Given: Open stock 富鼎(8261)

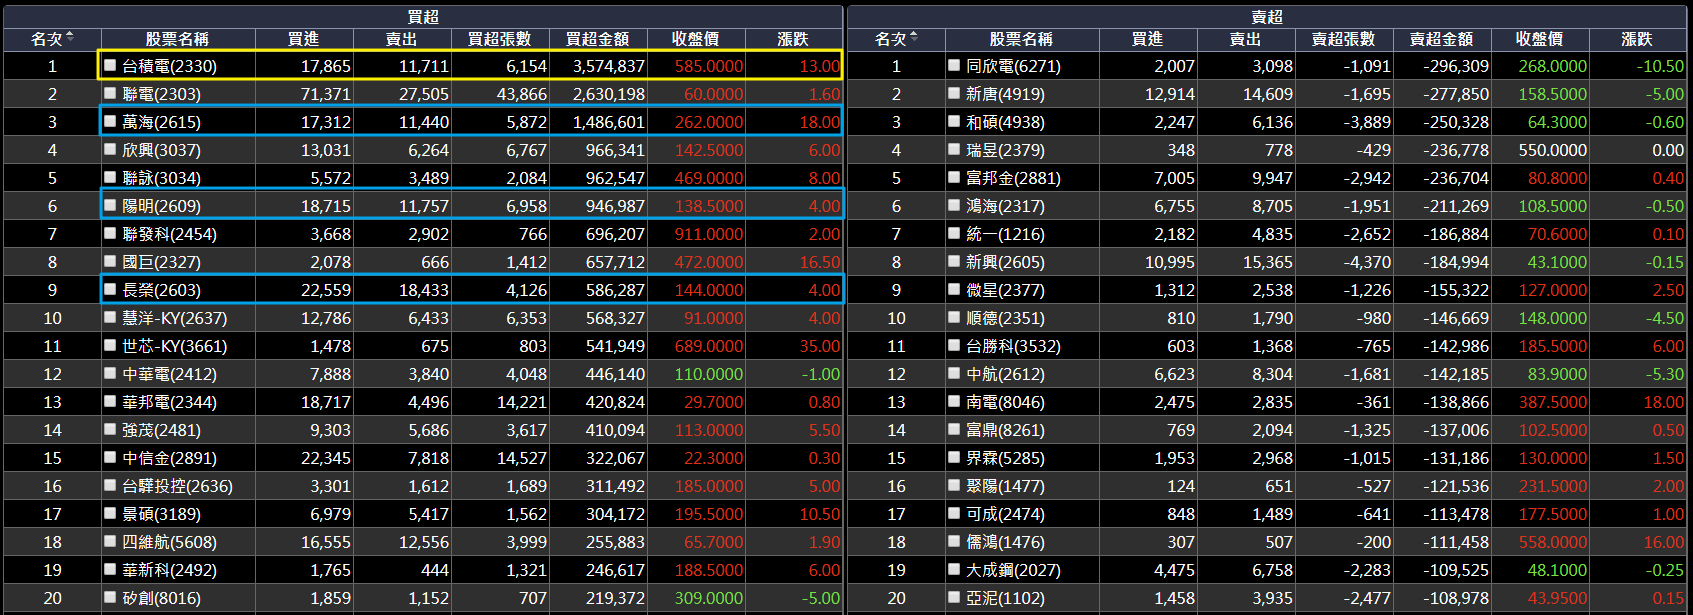Looking at the screenshot, I should (x=1005, y=430).
